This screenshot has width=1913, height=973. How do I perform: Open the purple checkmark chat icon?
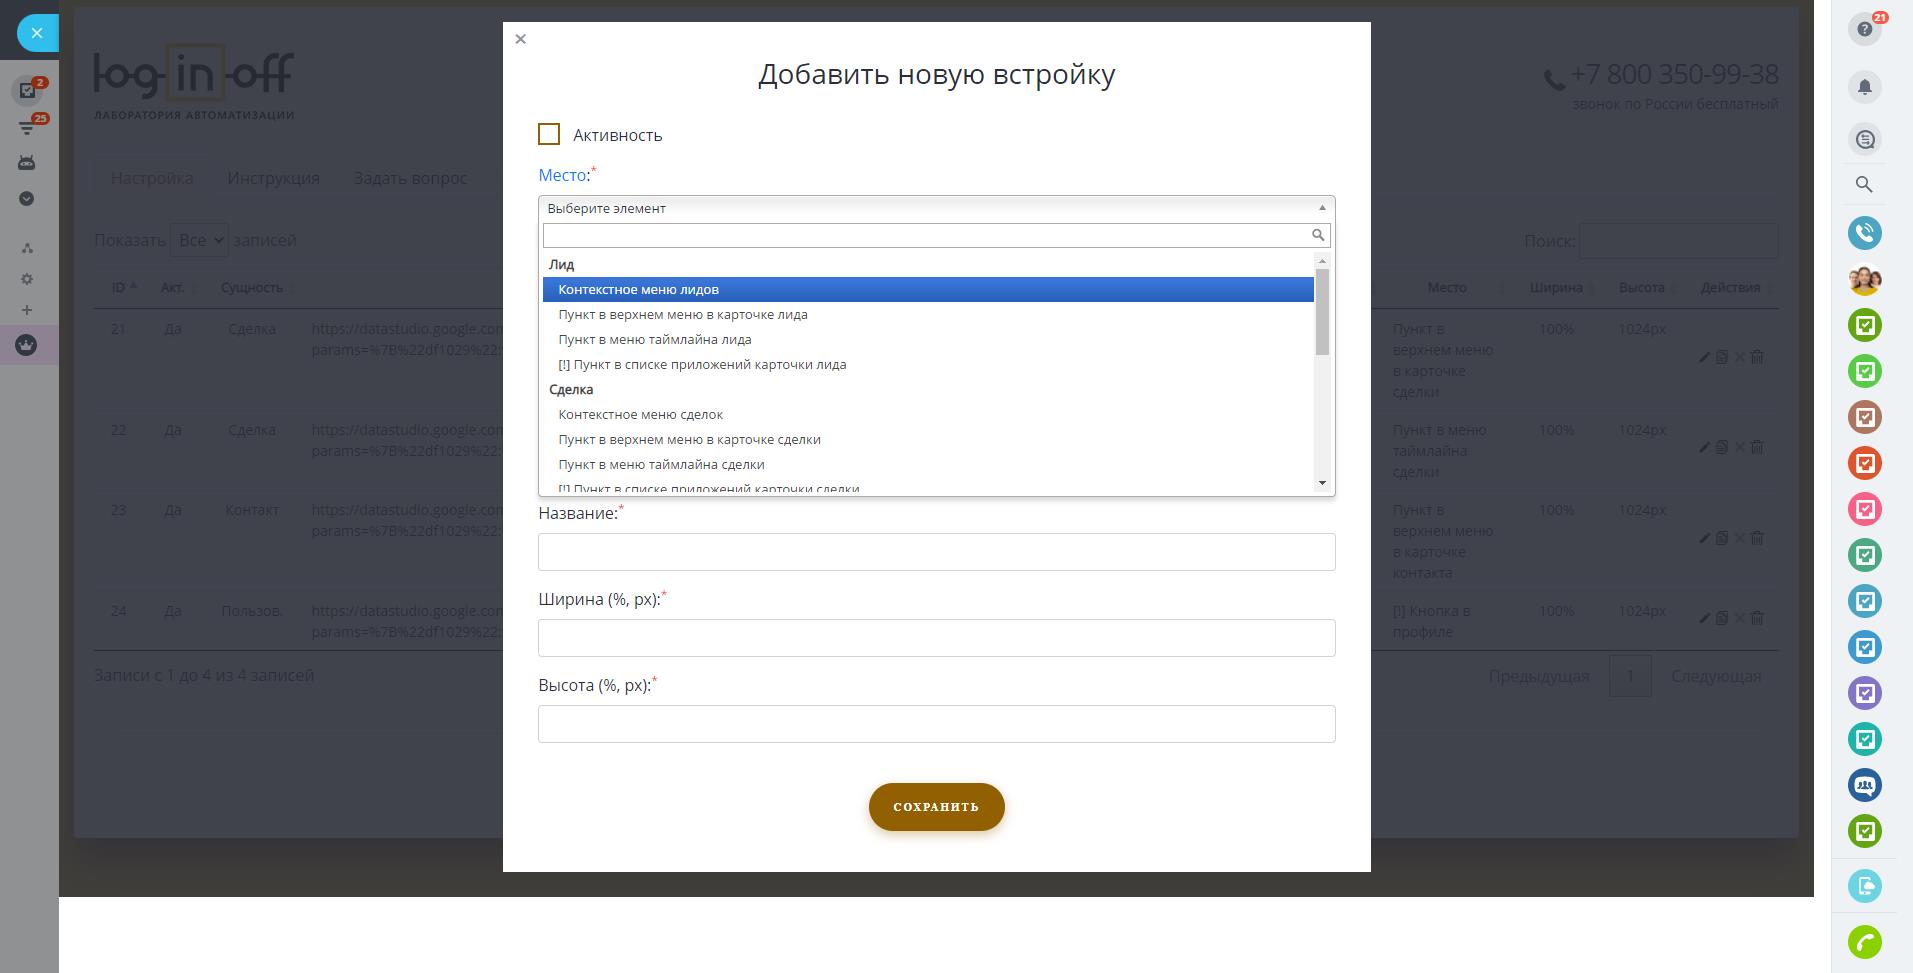click(x=1865, y=693)
